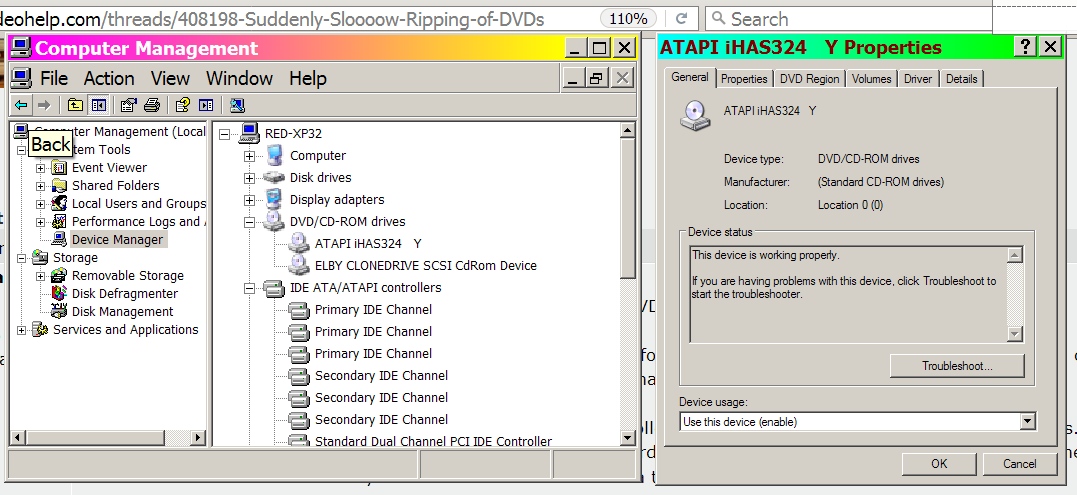Click the 110% zoom indicator in address bar
Screen dimensions: 1077x495
coord(628,19)
